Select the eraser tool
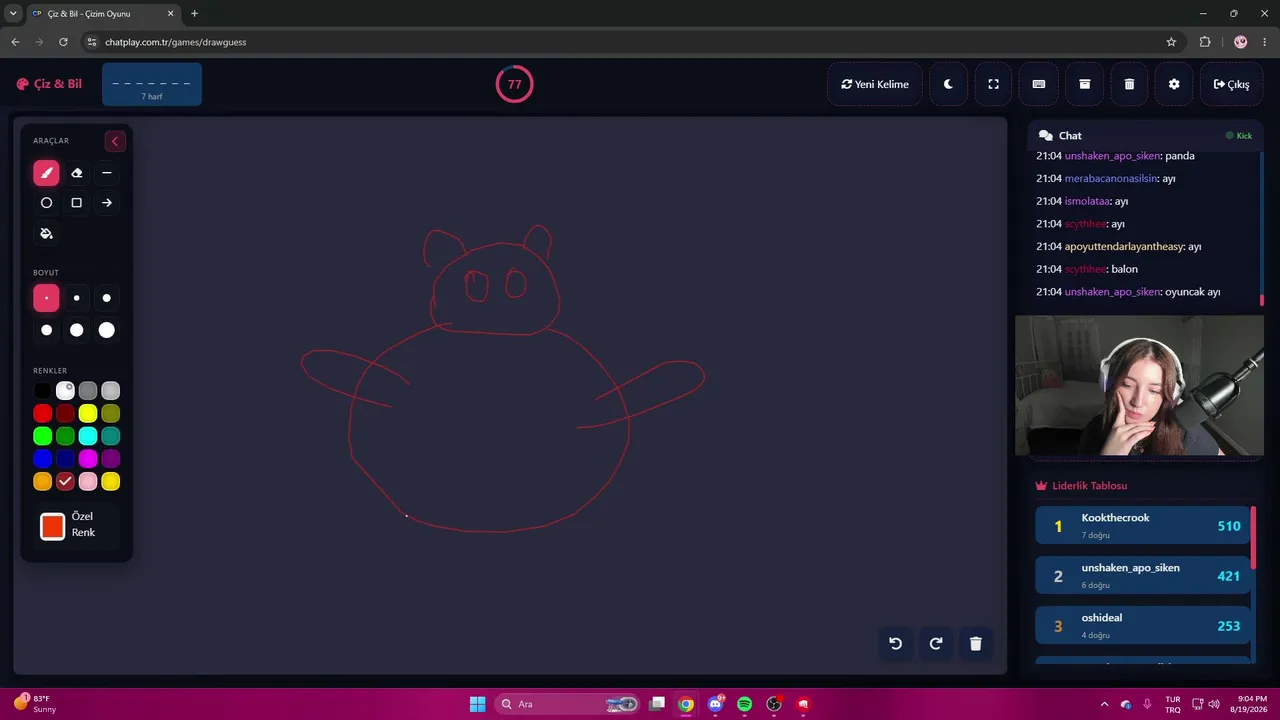The width and height of the screenshot is (1280, 720). coord(77,173)
